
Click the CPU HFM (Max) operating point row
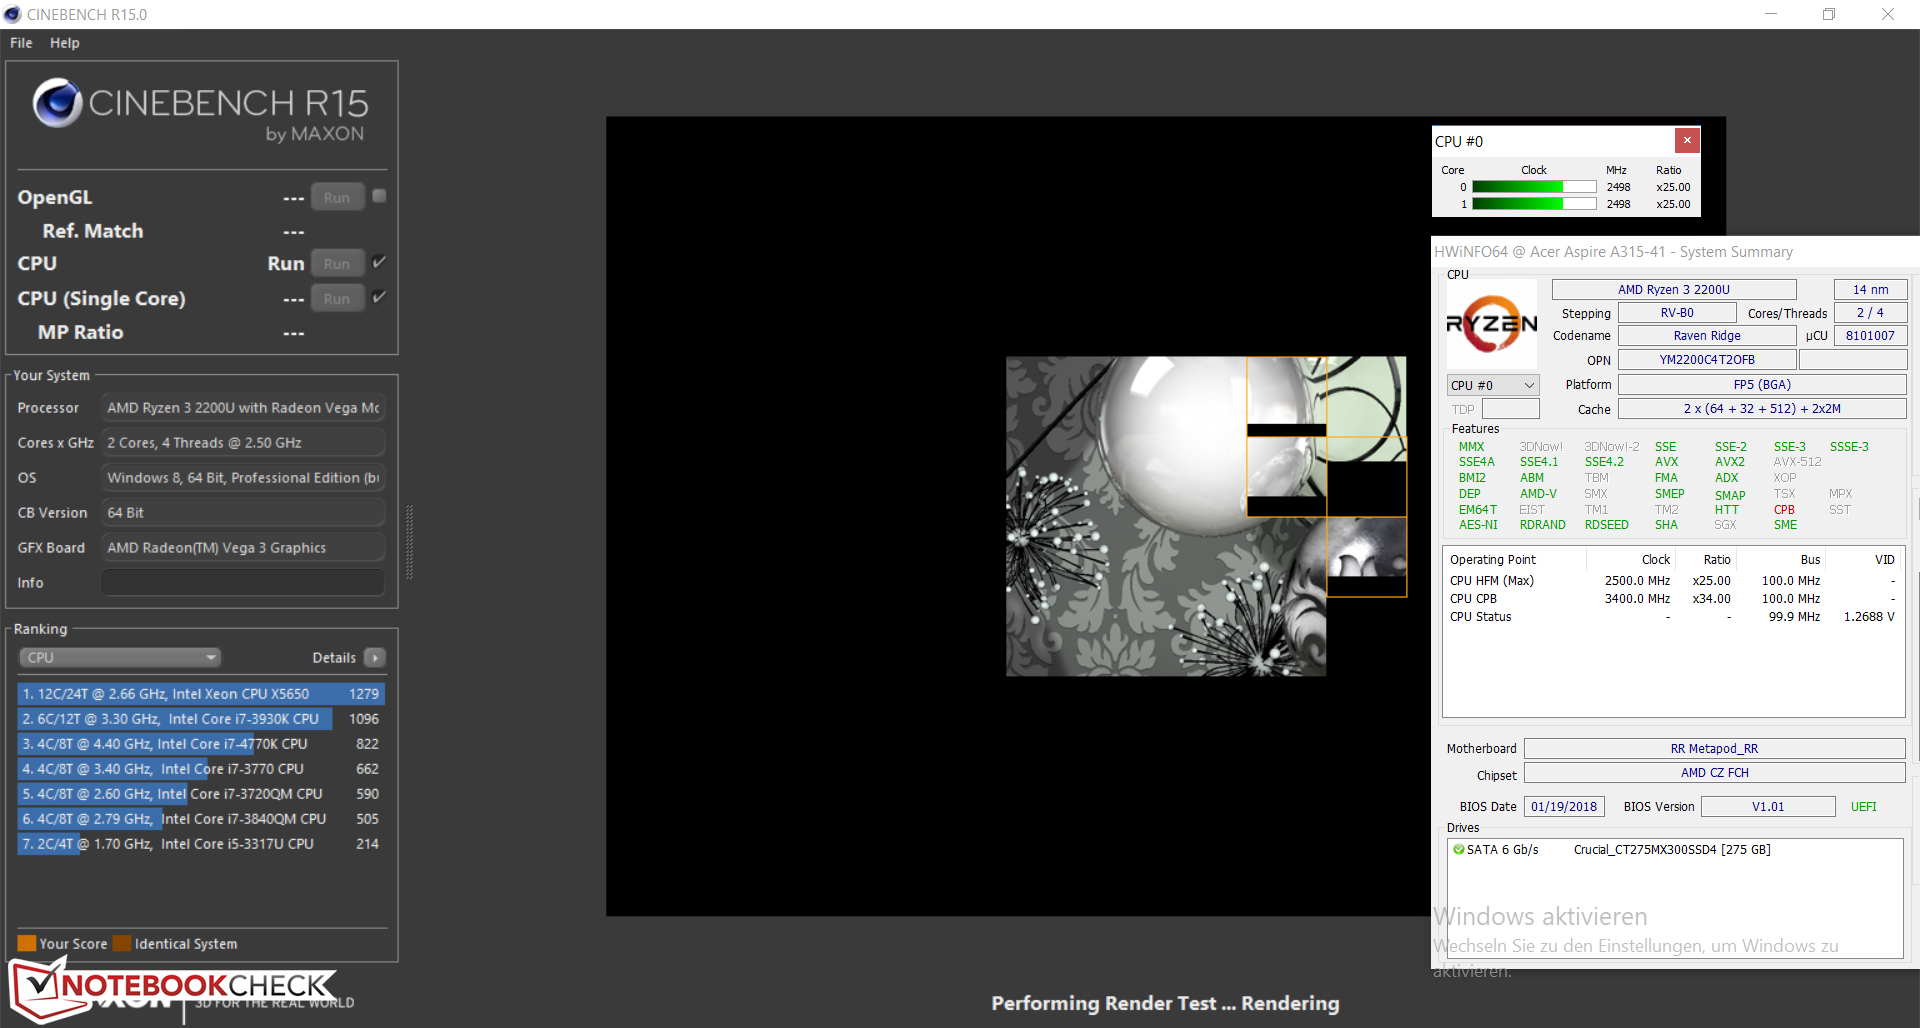[1672, 580]
